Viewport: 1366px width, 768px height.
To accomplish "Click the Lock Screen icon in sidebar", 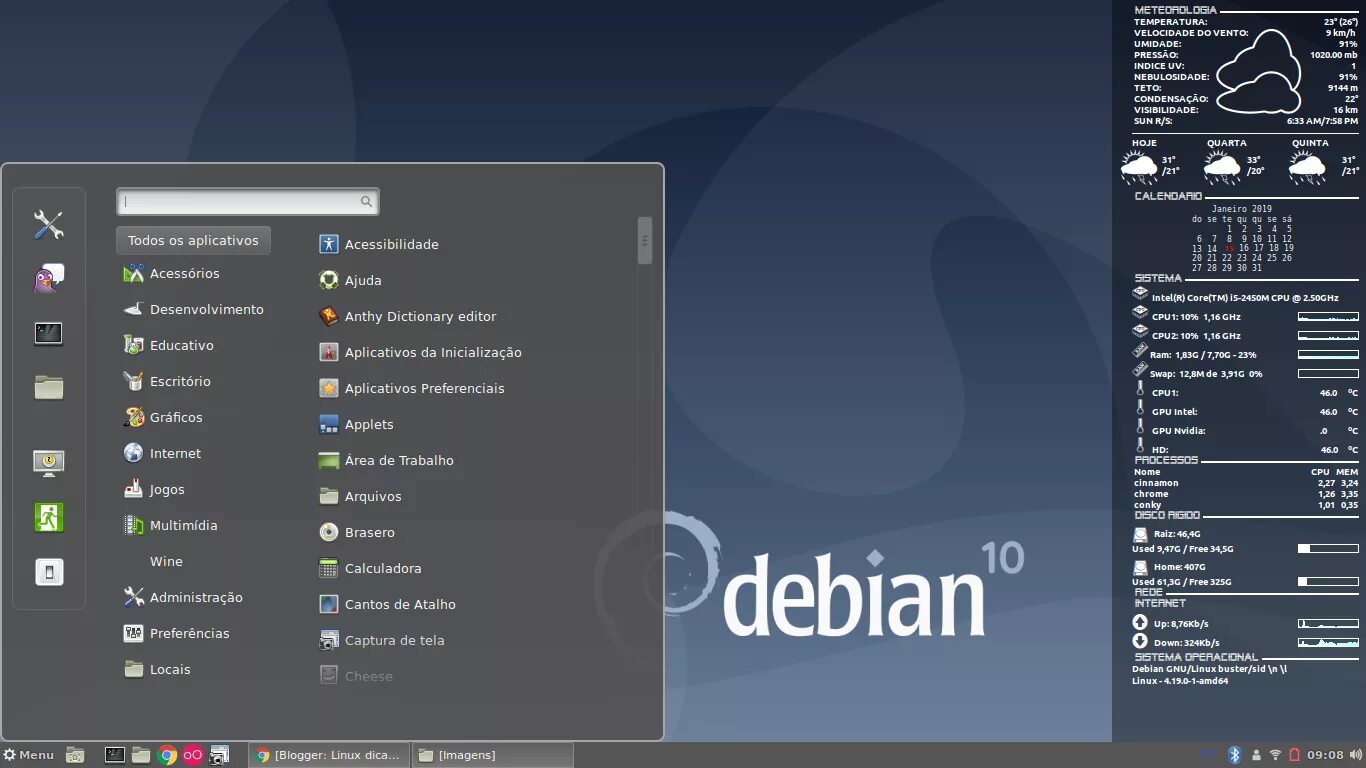I will pos(48,463).
